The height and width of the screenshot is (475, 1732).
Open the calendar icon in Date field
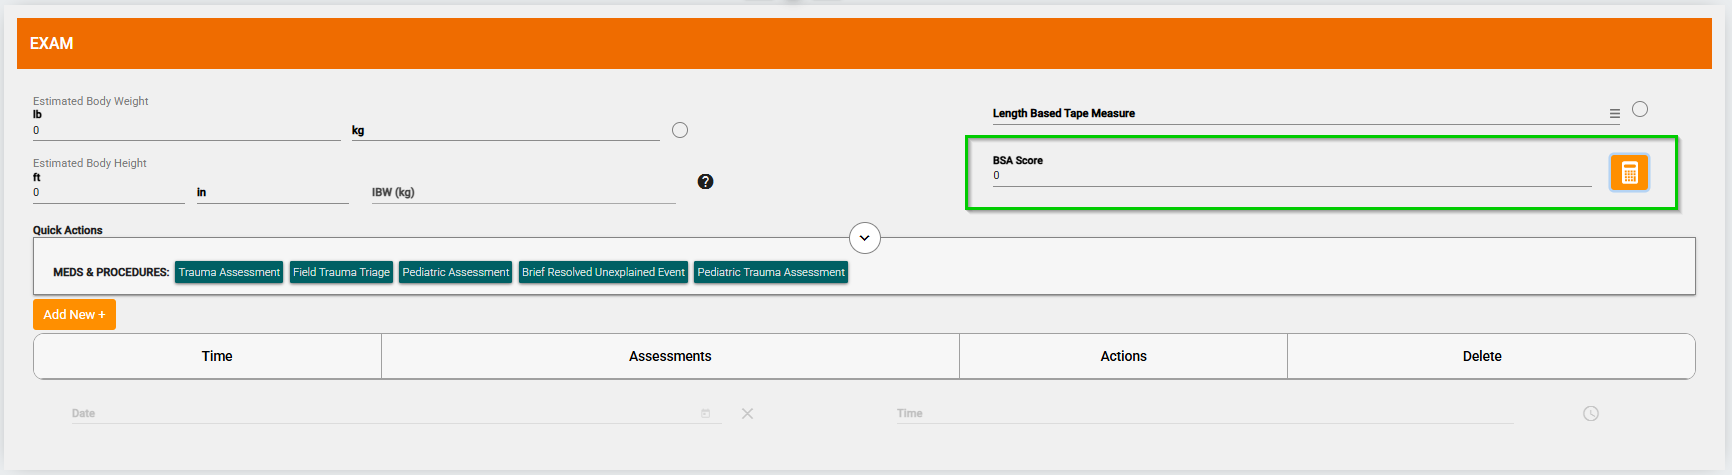pyautogui.click(x=706, y=413)
